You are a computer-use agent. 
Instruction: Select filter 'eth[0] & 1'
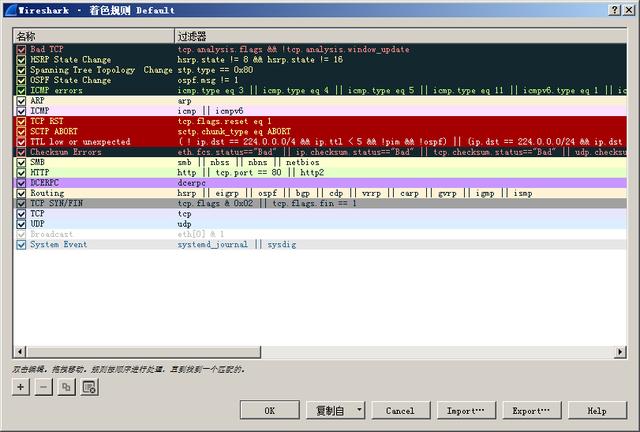click(x=201, y=234)
